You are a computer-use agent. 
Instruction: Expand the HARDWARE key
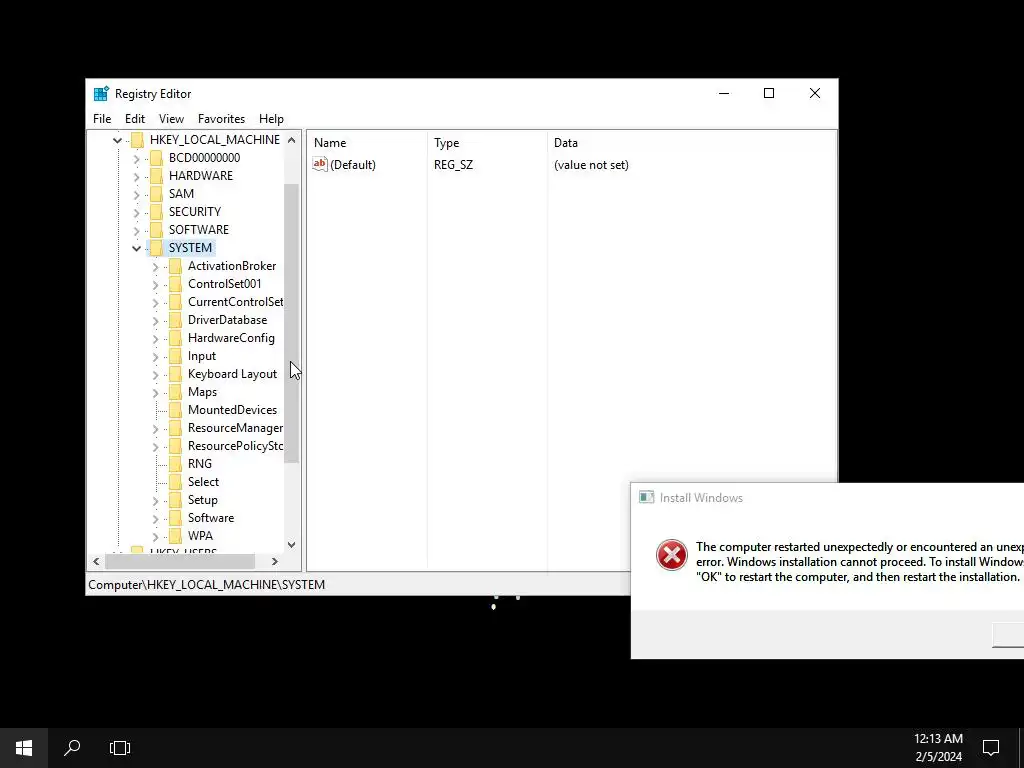click(x=136, y=176)
